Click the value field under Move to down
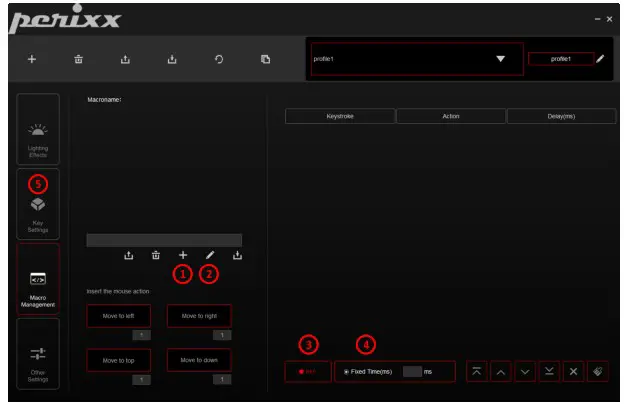Viewport: 624px width, 405px height. click(222, 379)
